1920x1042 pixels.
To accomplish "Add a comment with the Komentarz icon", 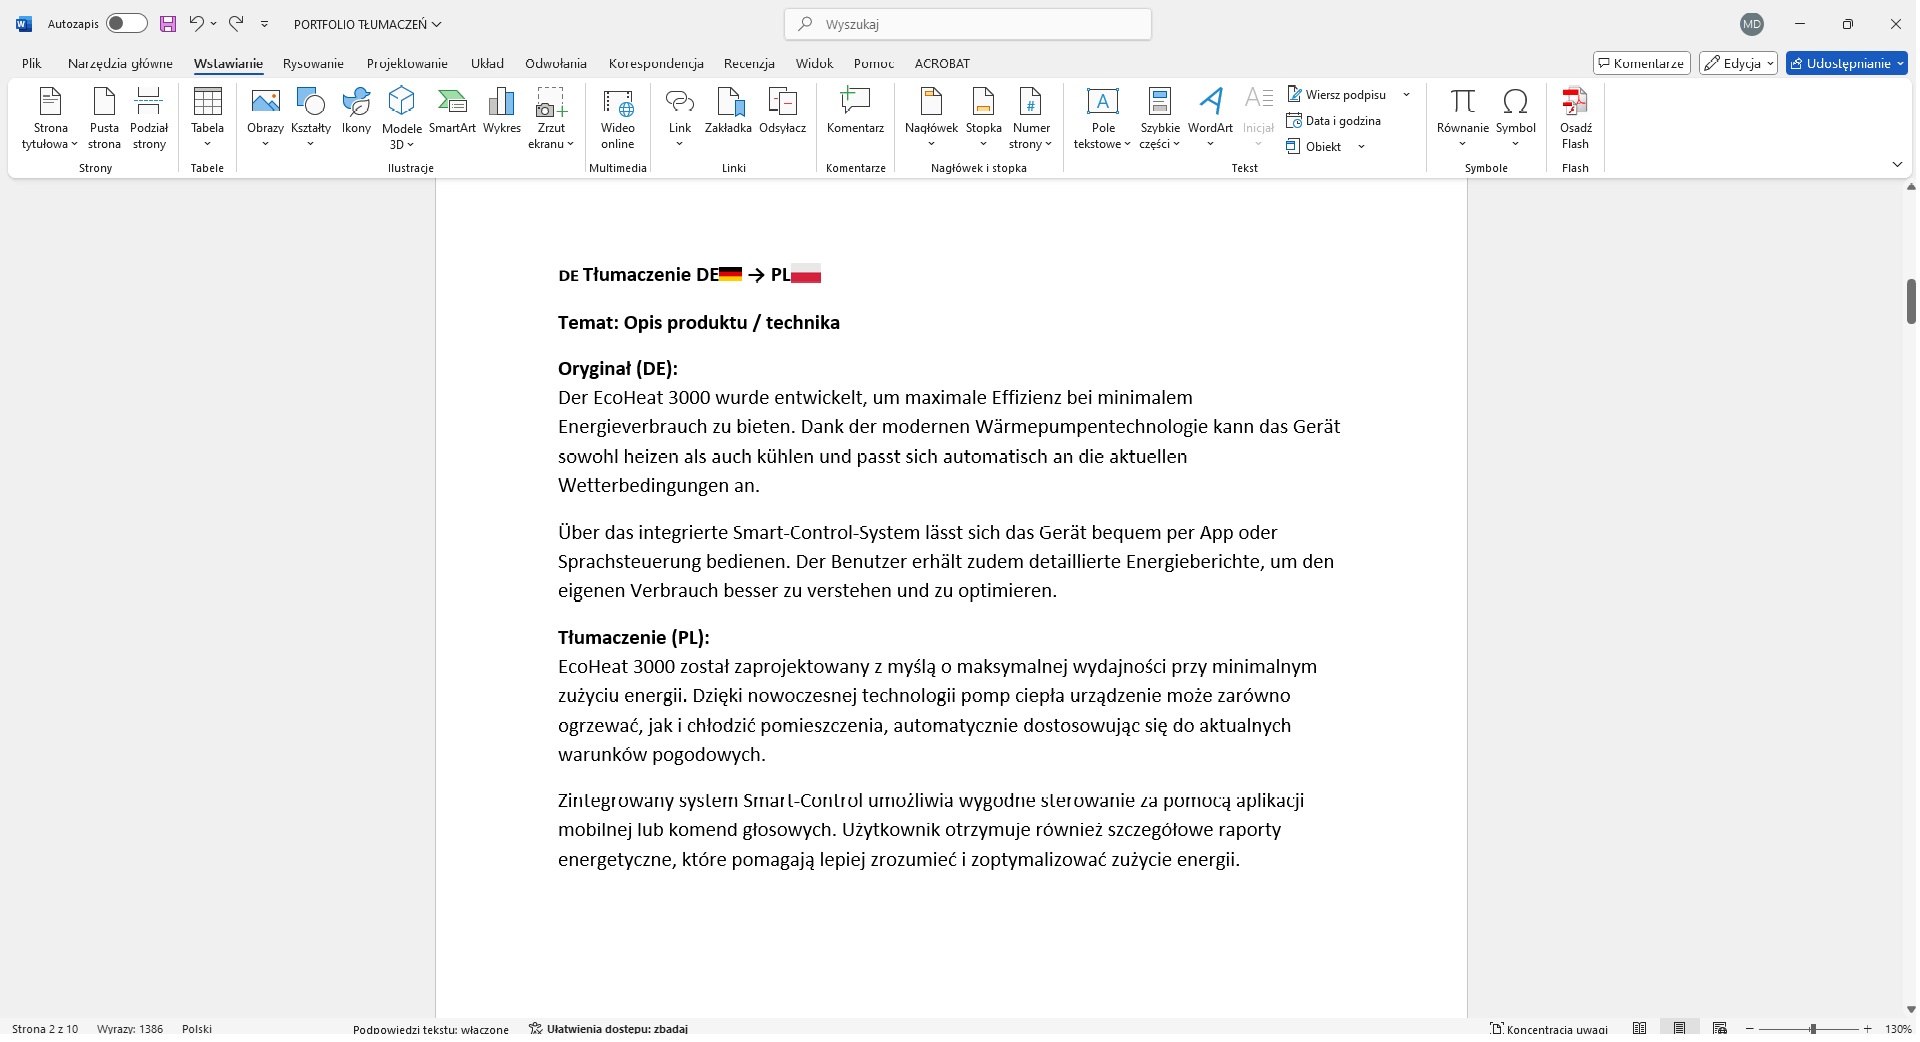I will (x=855, y=111).
